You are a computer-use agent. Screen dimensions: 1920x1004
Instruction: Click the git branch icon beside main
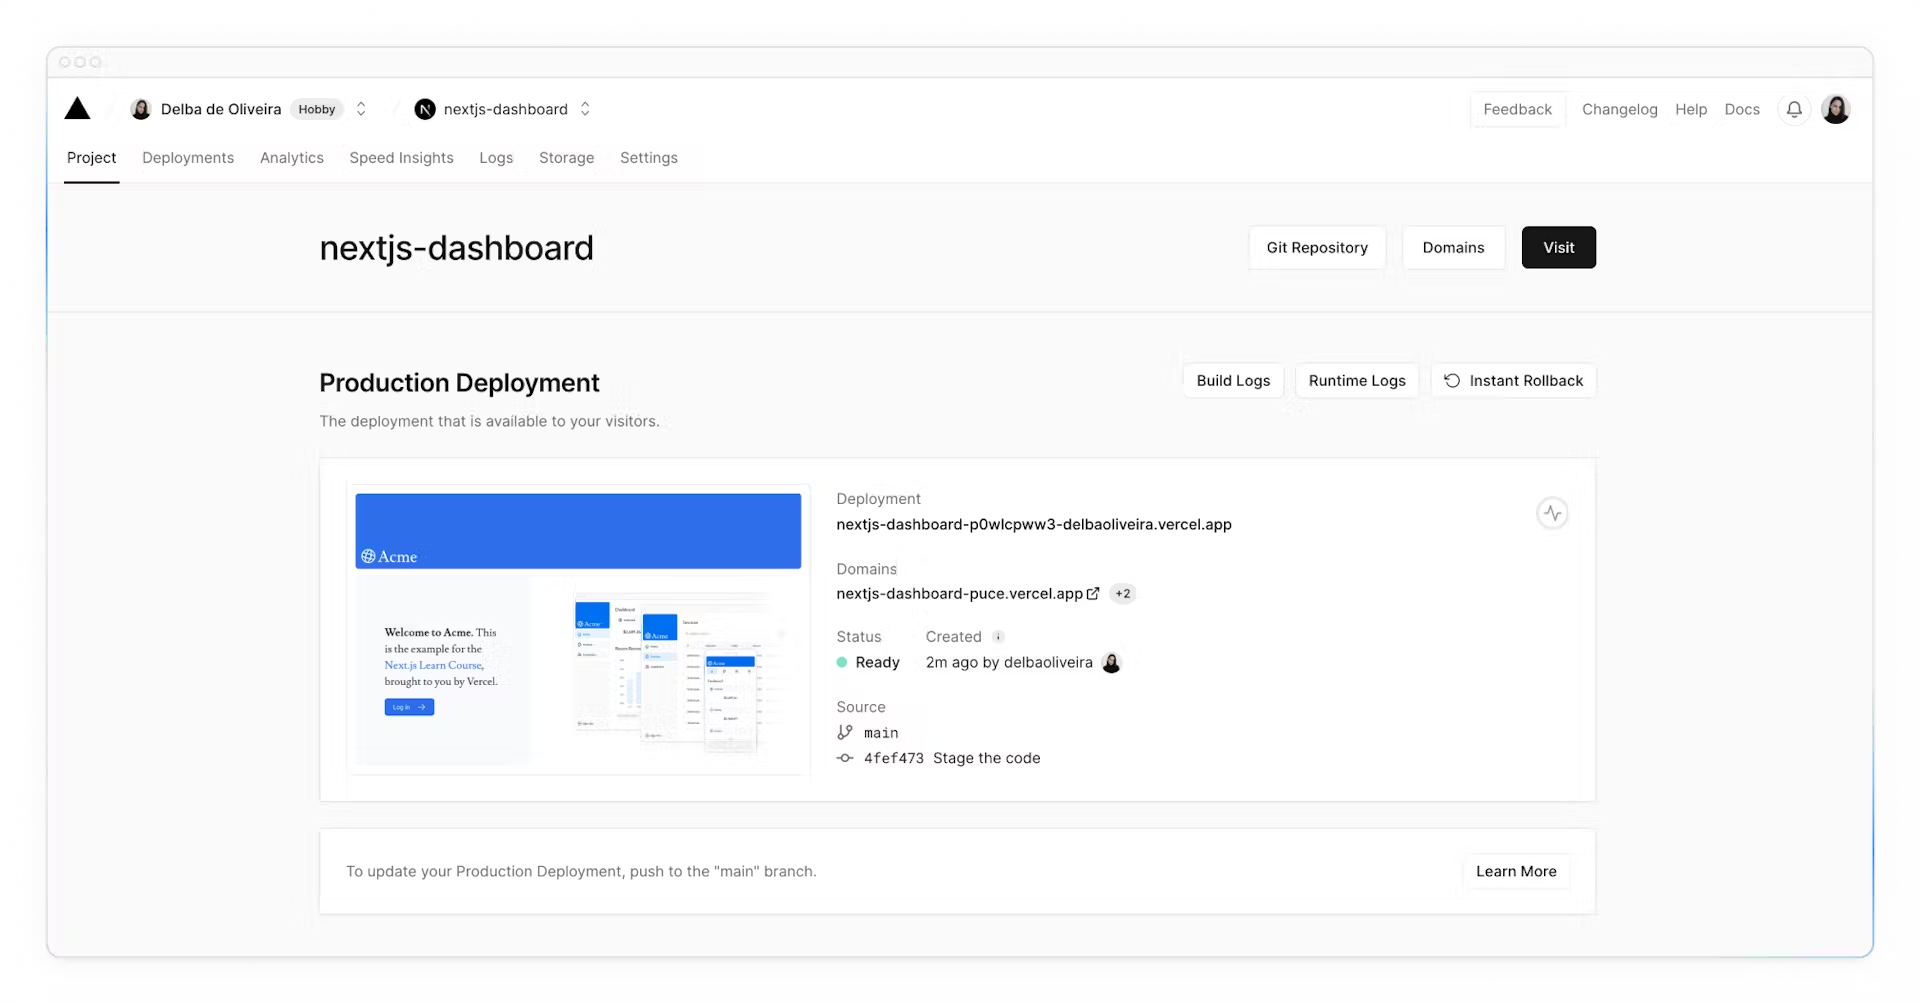click(845, 732)
